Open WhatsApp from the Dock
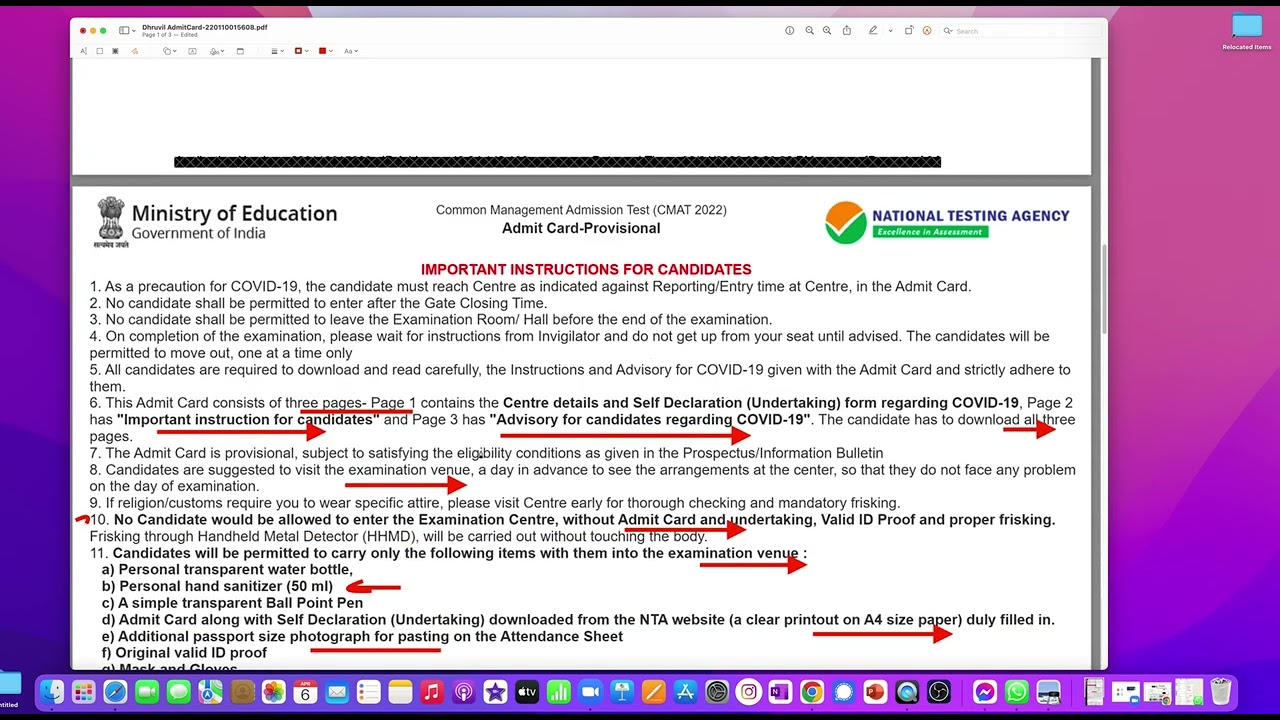 (x=1017, y=692)
